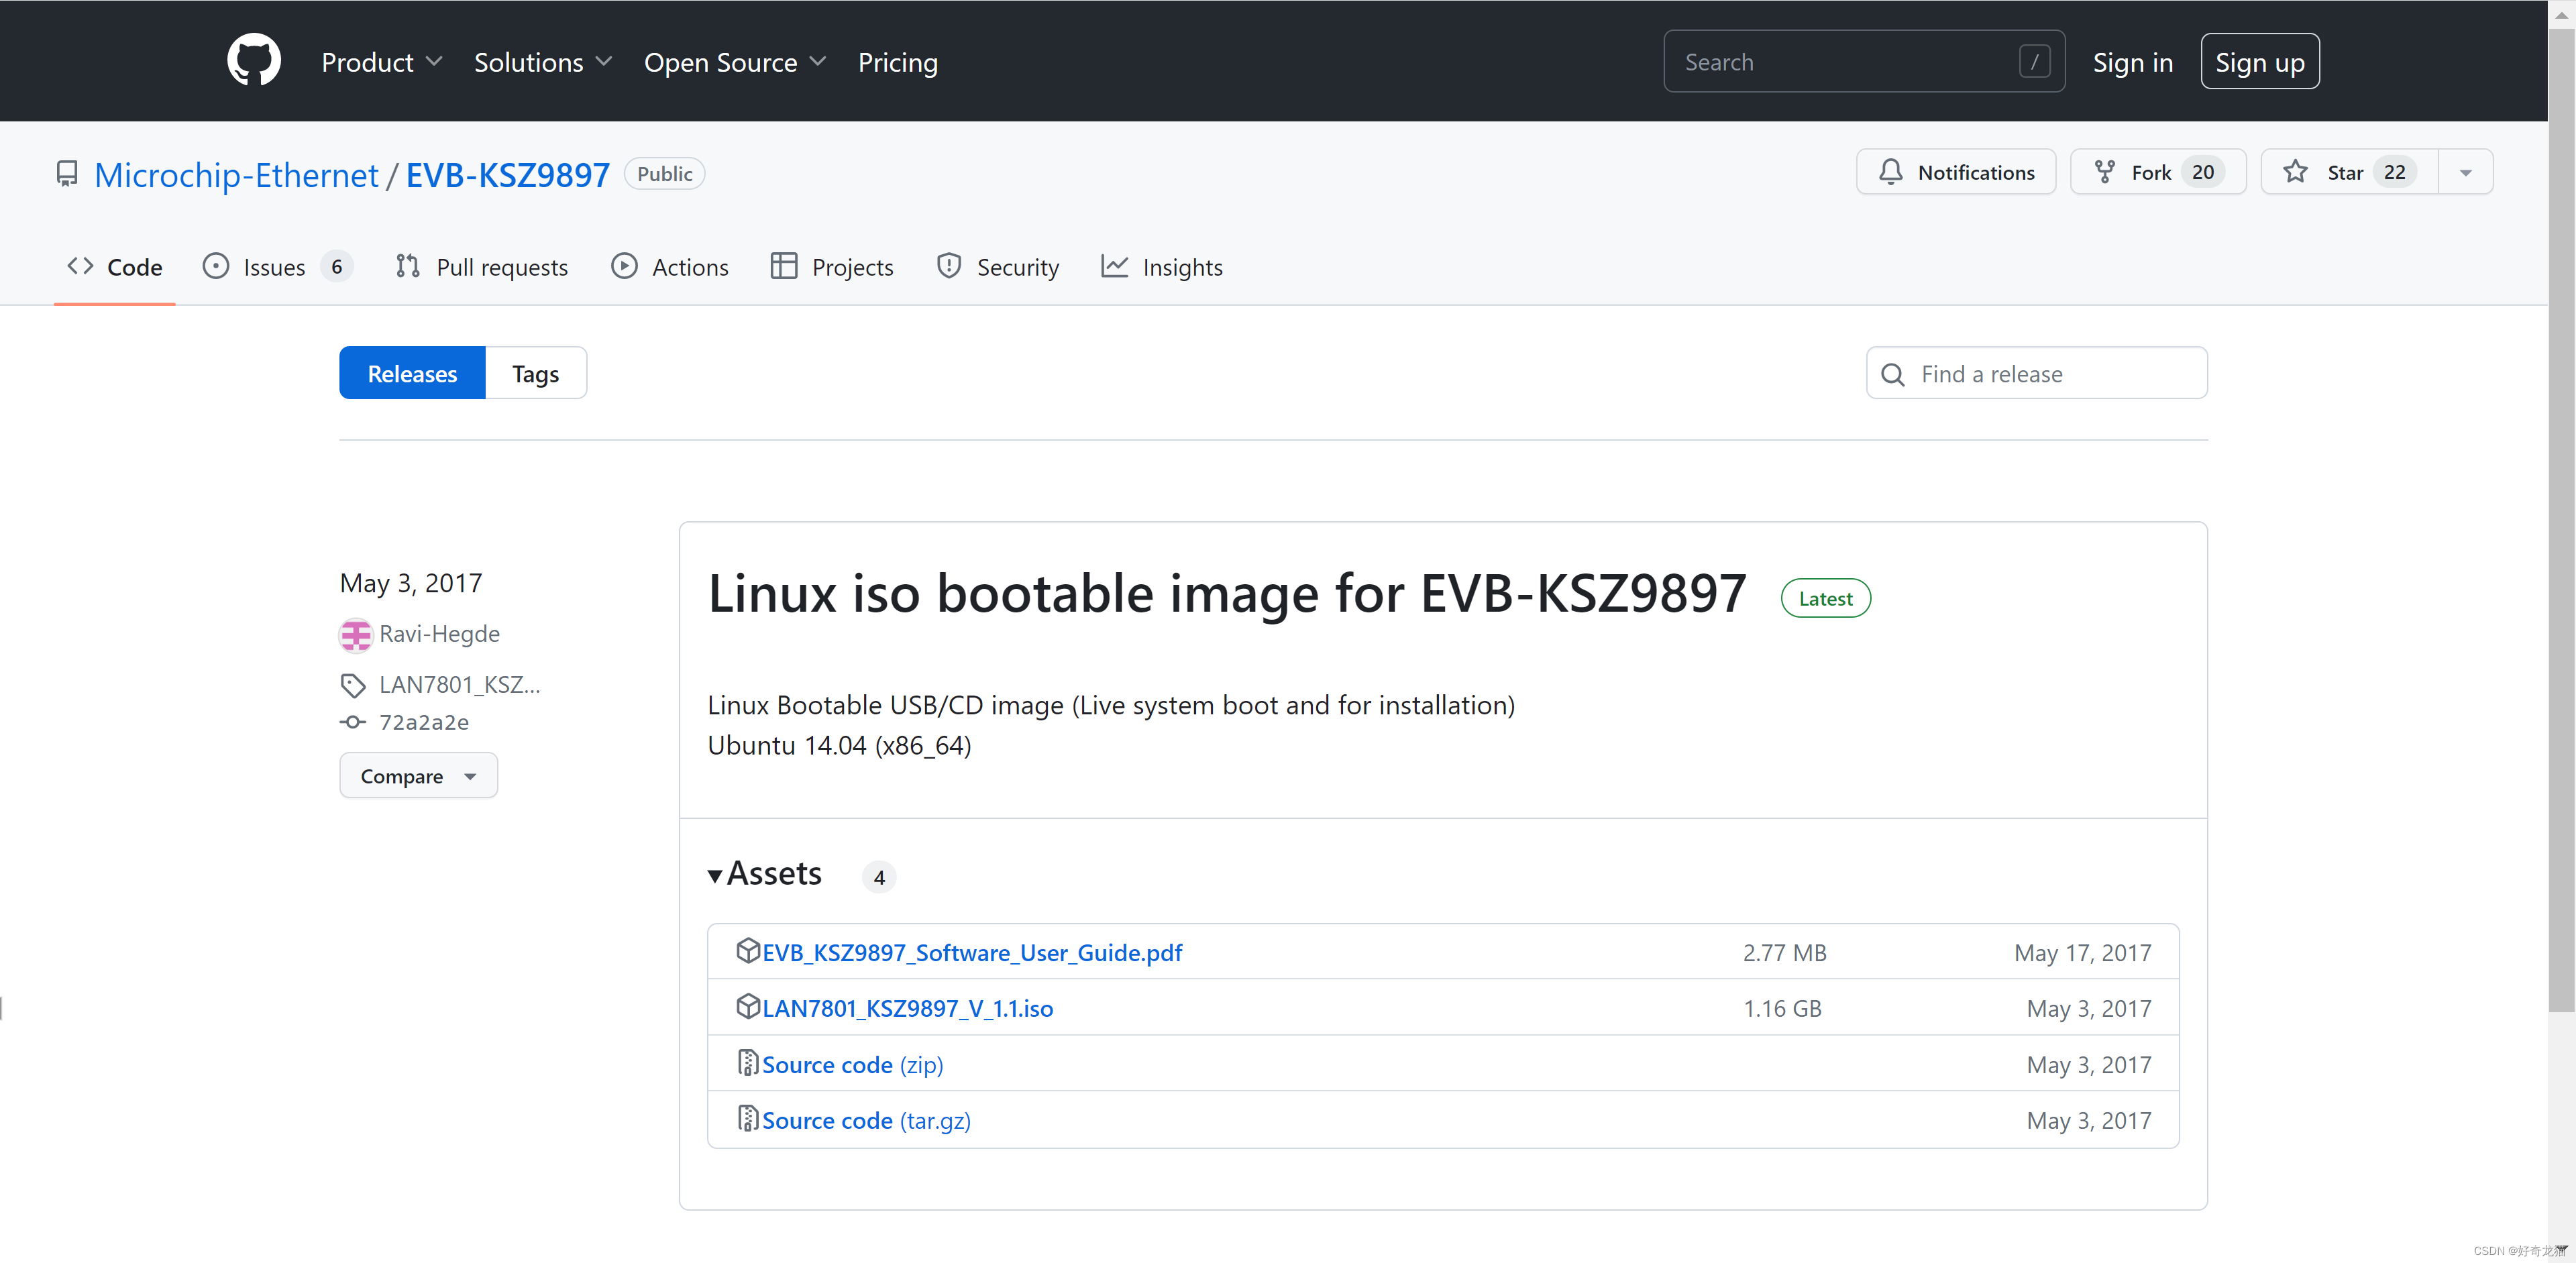This screenshot has width=2576, height=1263.
Task: Click the Assets count badge 4
Action: pyautogui.click(x=879, y=877)
